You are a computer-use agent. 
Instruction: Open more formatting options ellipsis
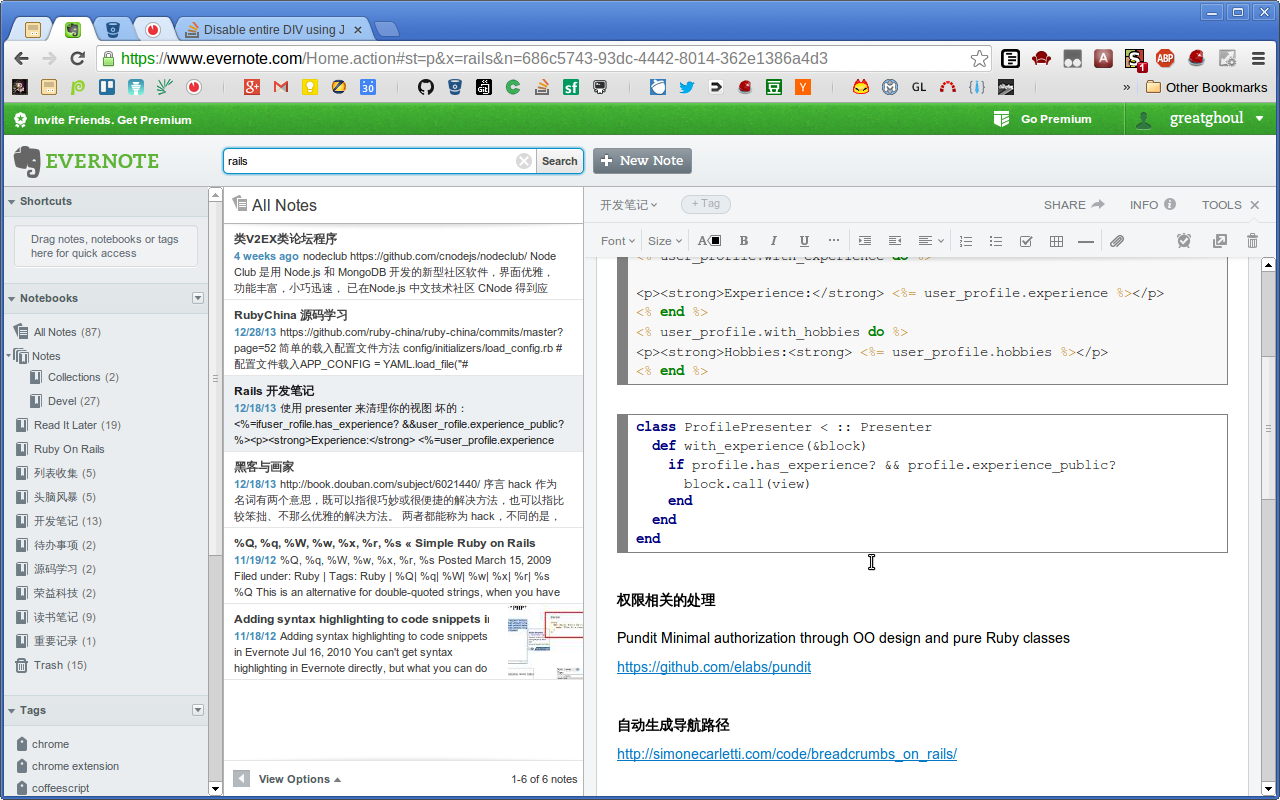[x=834, y=241]
